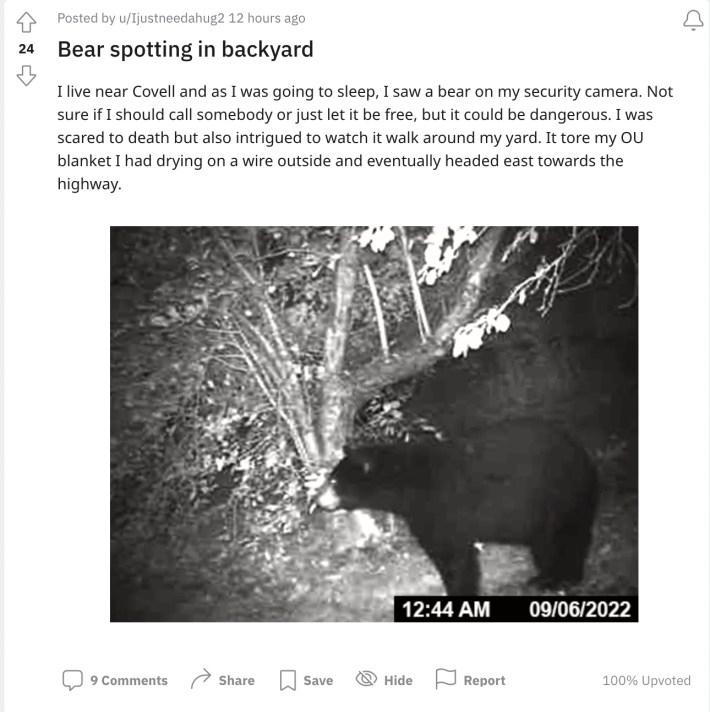710x712 pixels.
Task: Select the Hide text label
Action: click(x=398, y=680)
